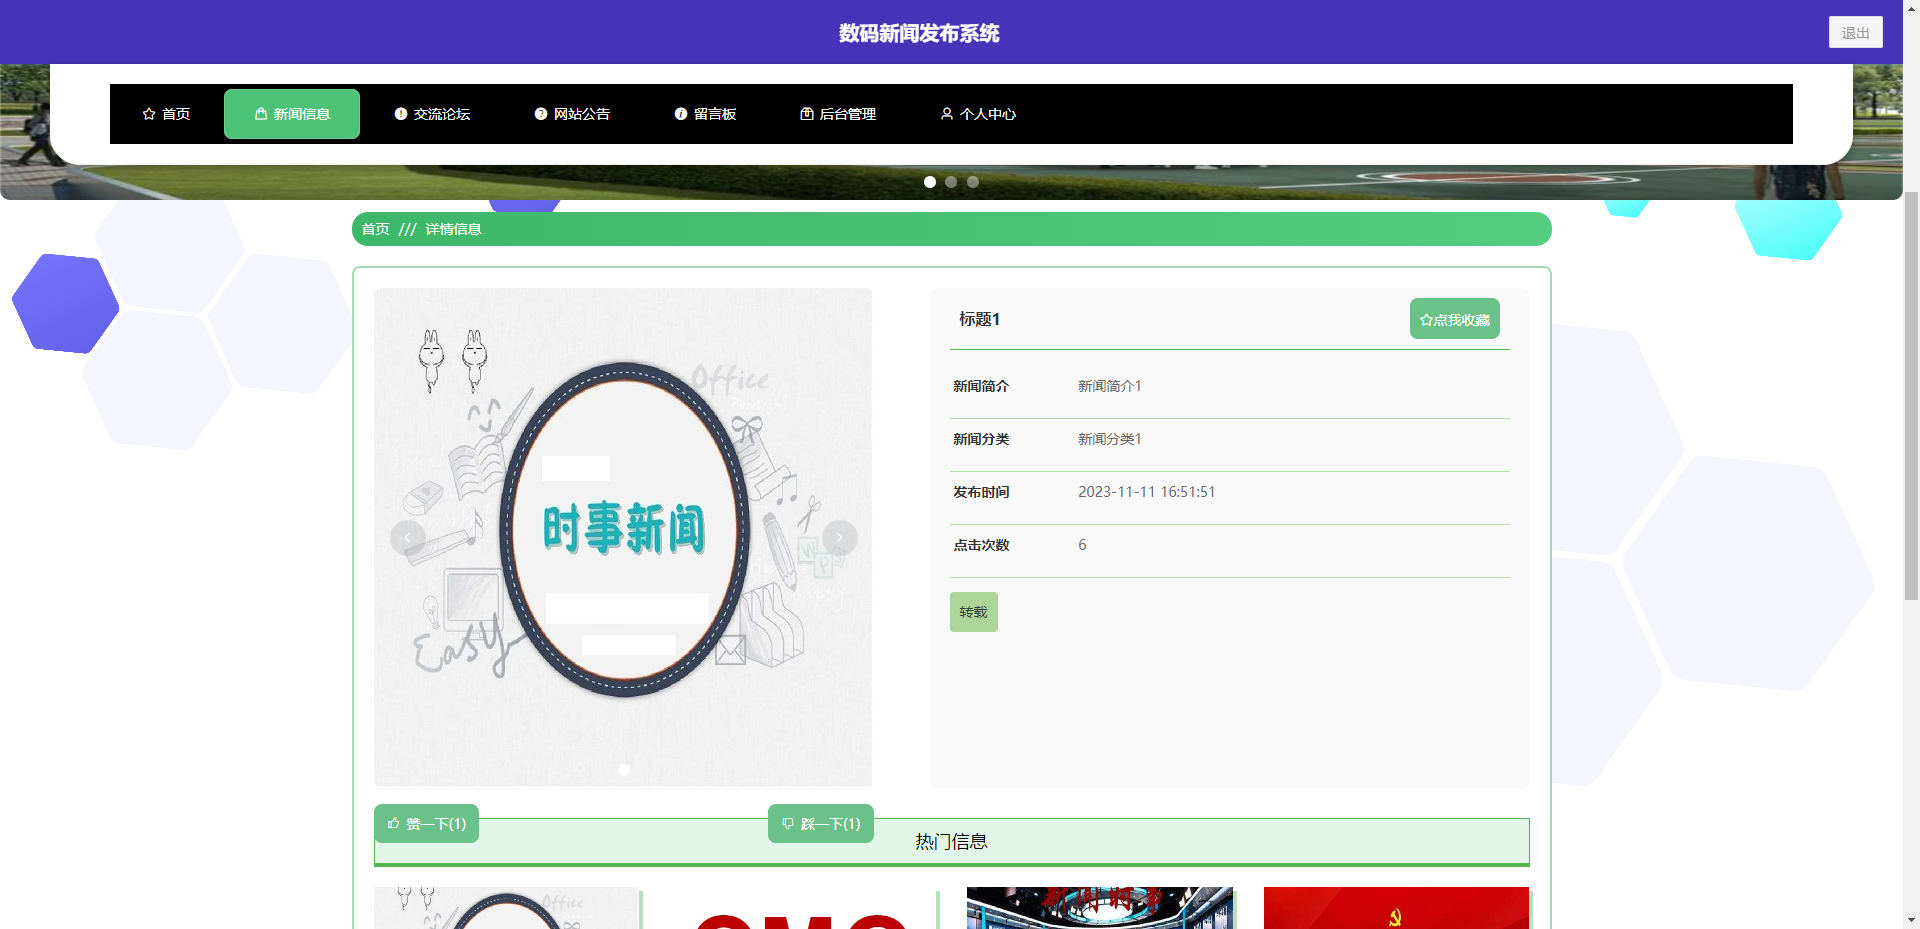Select the first banner carousel dot
The image size is (1920, 929).
coord(930,182)
